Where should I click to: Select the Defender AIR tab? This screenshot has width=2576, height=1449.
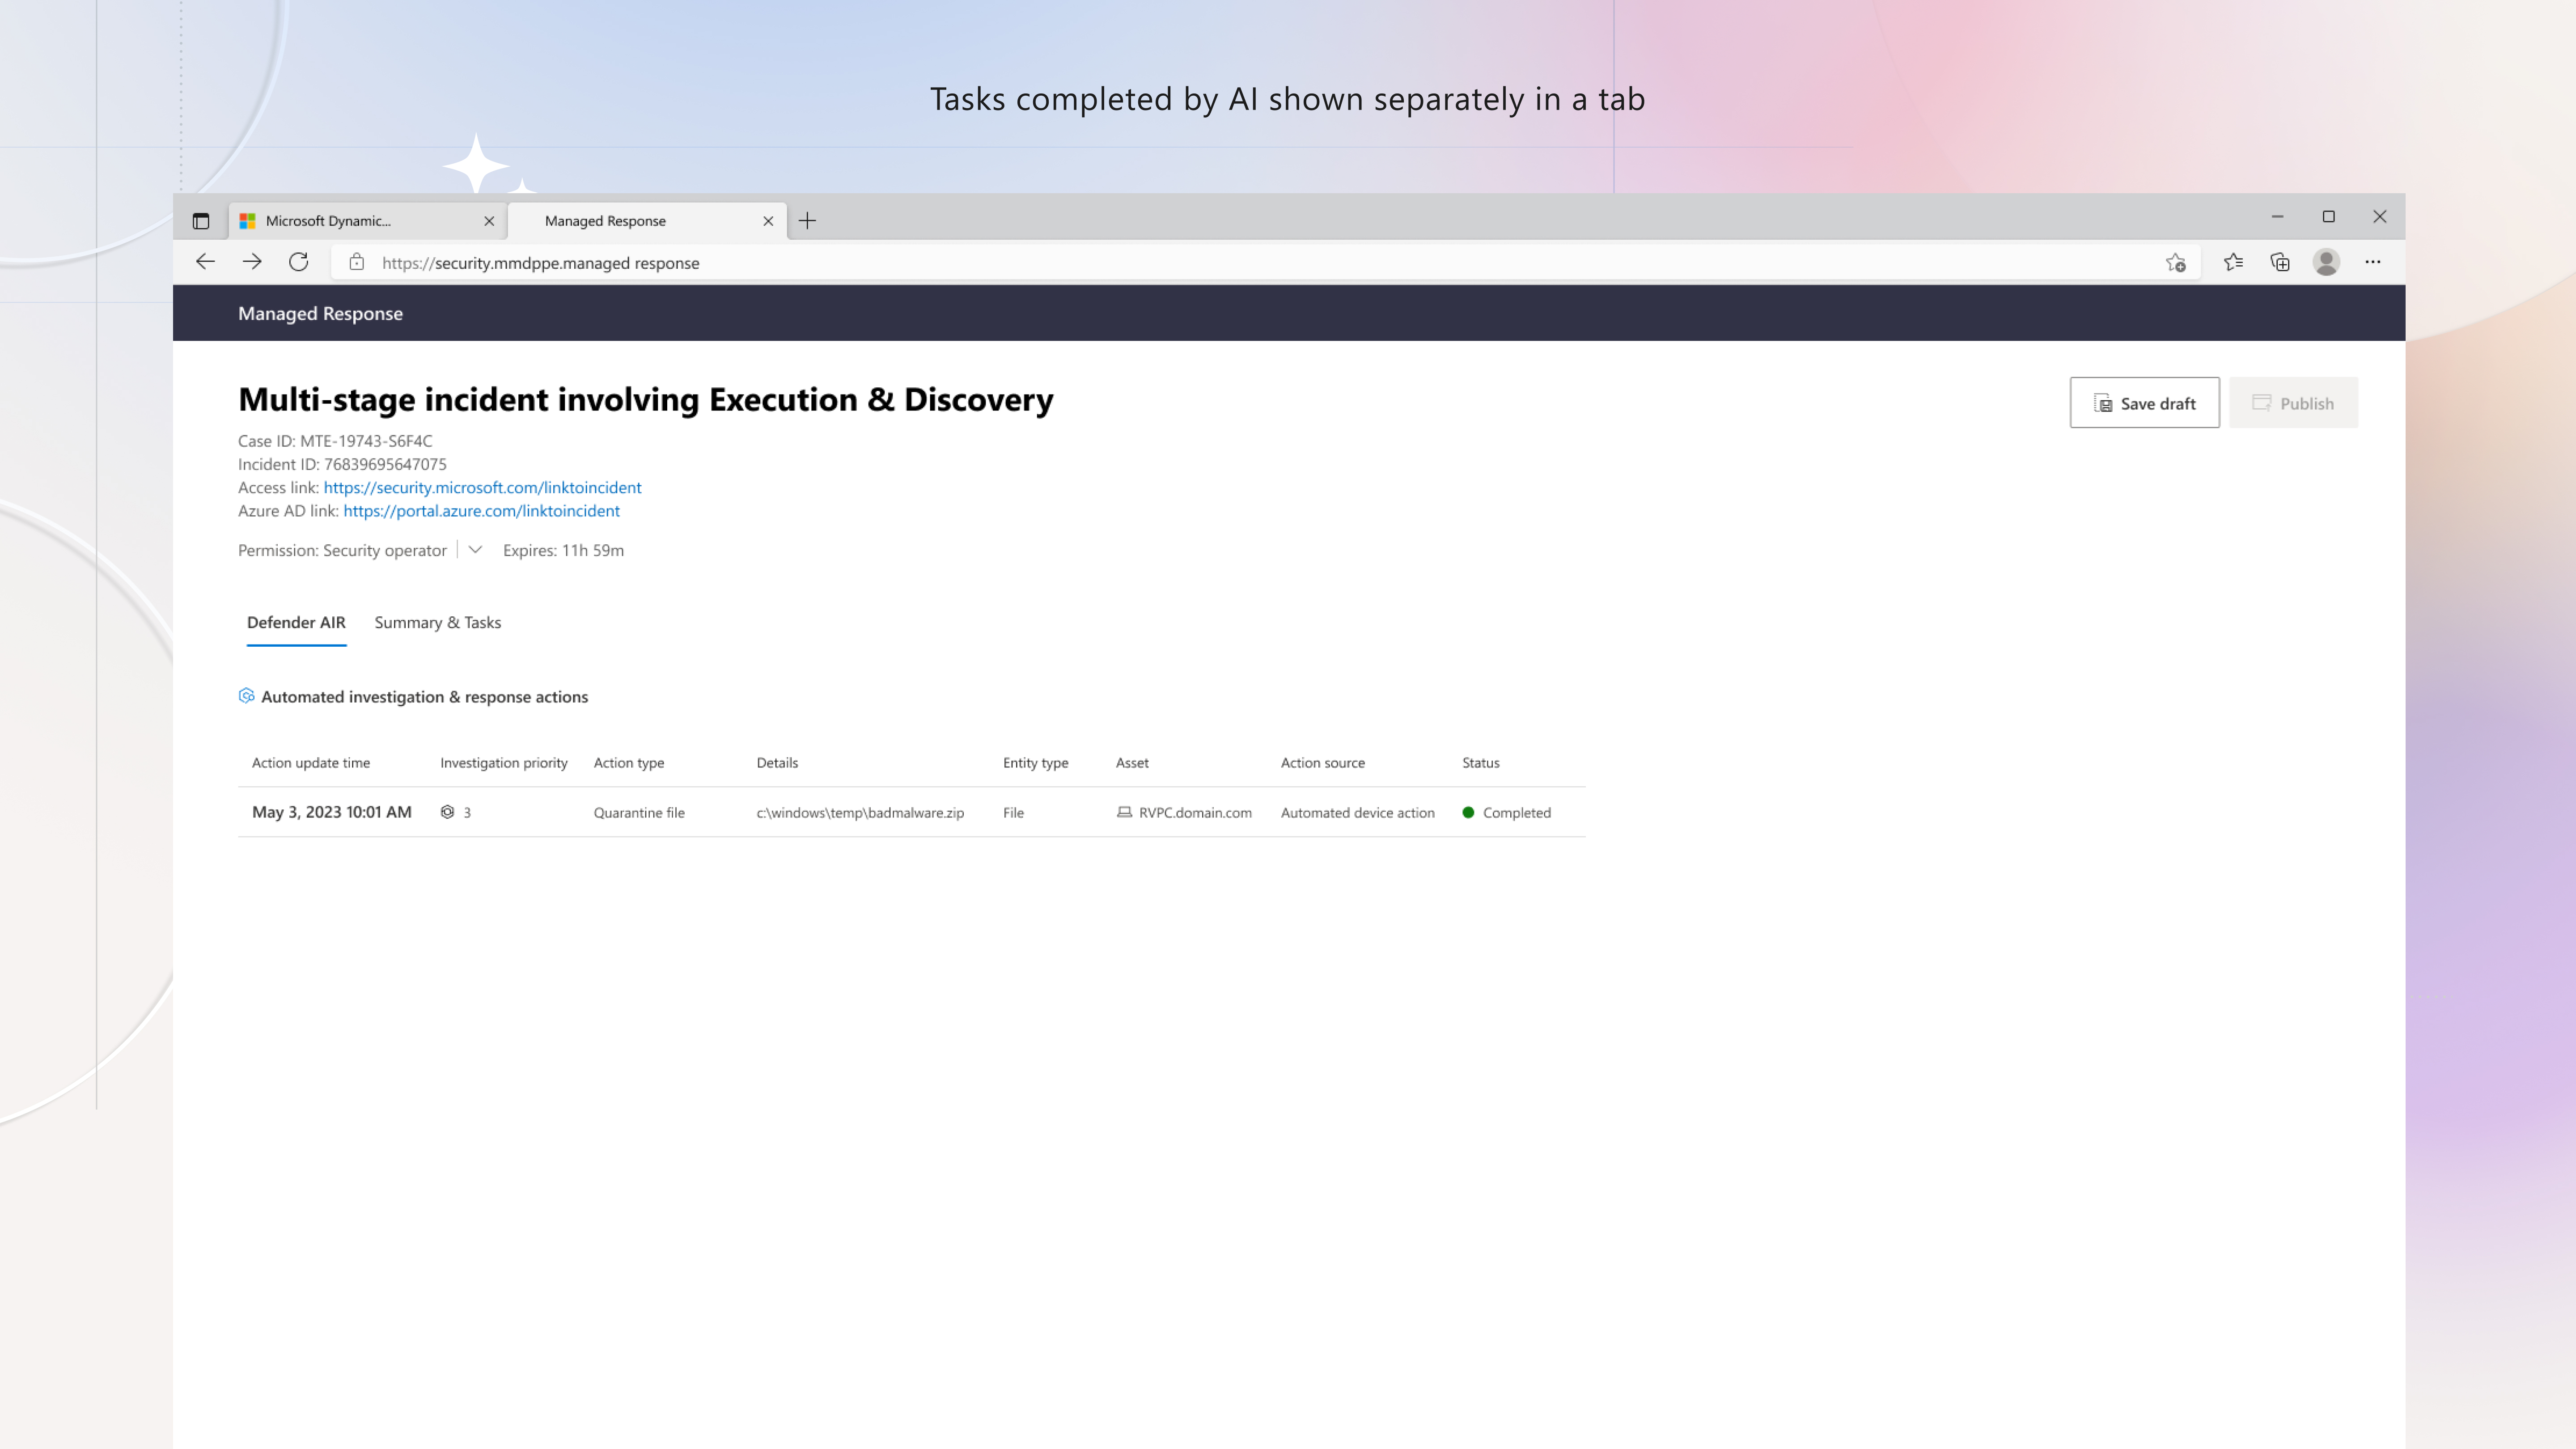coord(296,622)
